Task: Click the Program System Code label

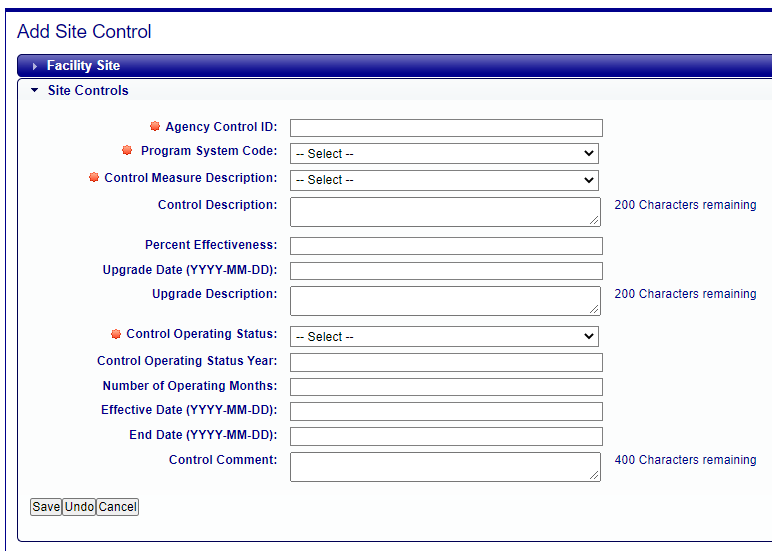Action: [209, 151]
